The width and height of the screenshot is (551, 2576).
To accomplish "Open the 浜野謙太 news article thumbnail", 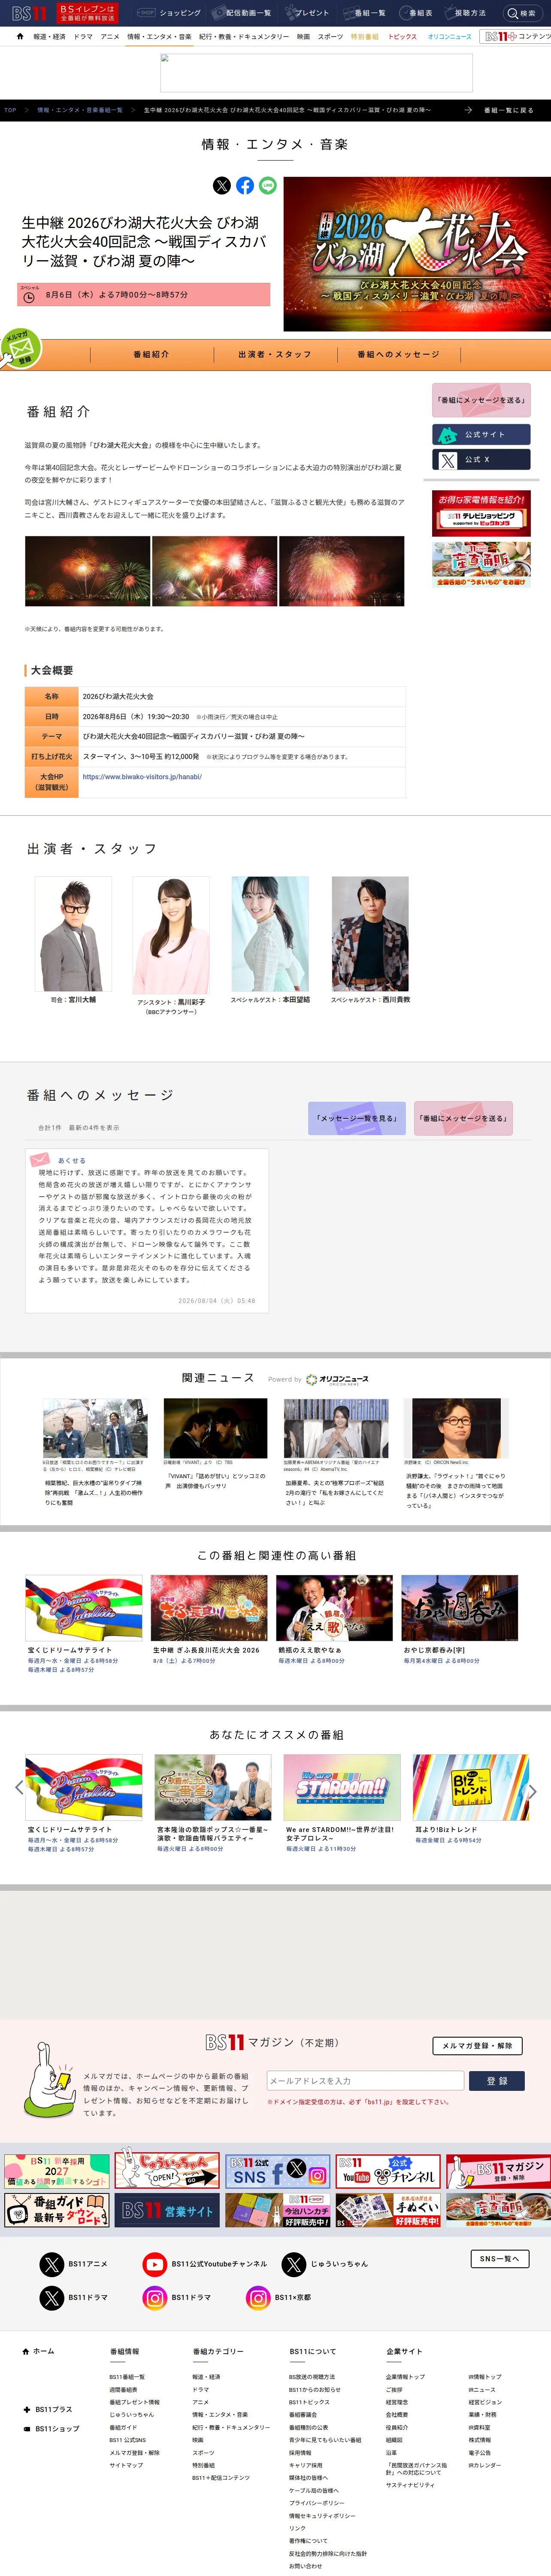I will point(456,1428).
